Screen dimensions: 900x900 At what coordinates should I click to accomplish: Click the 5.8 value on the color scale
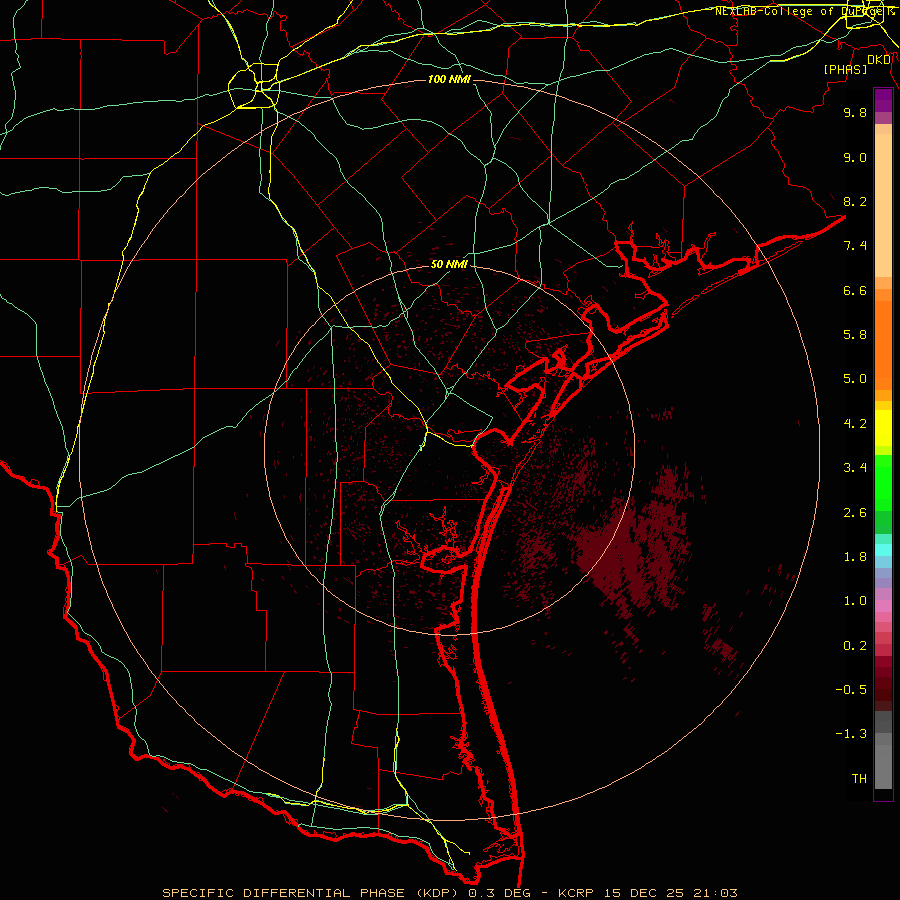tap(855, 335)
